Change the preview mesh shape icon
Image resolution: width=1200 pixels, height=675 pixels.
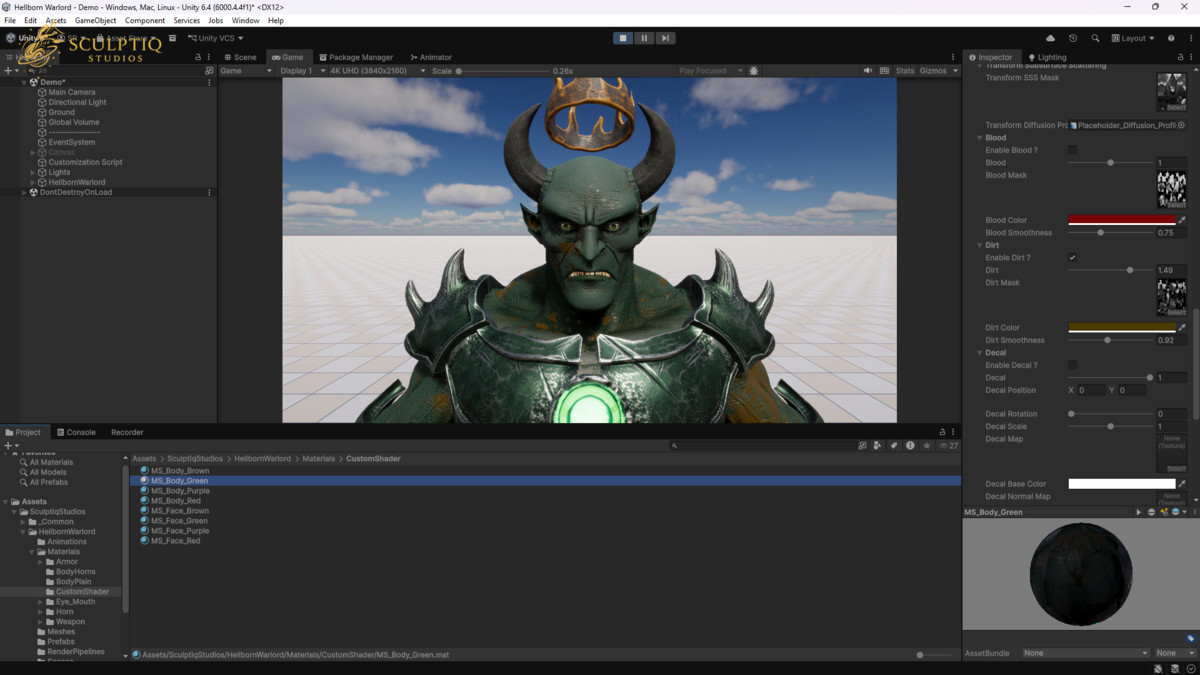coord(1151,512)
